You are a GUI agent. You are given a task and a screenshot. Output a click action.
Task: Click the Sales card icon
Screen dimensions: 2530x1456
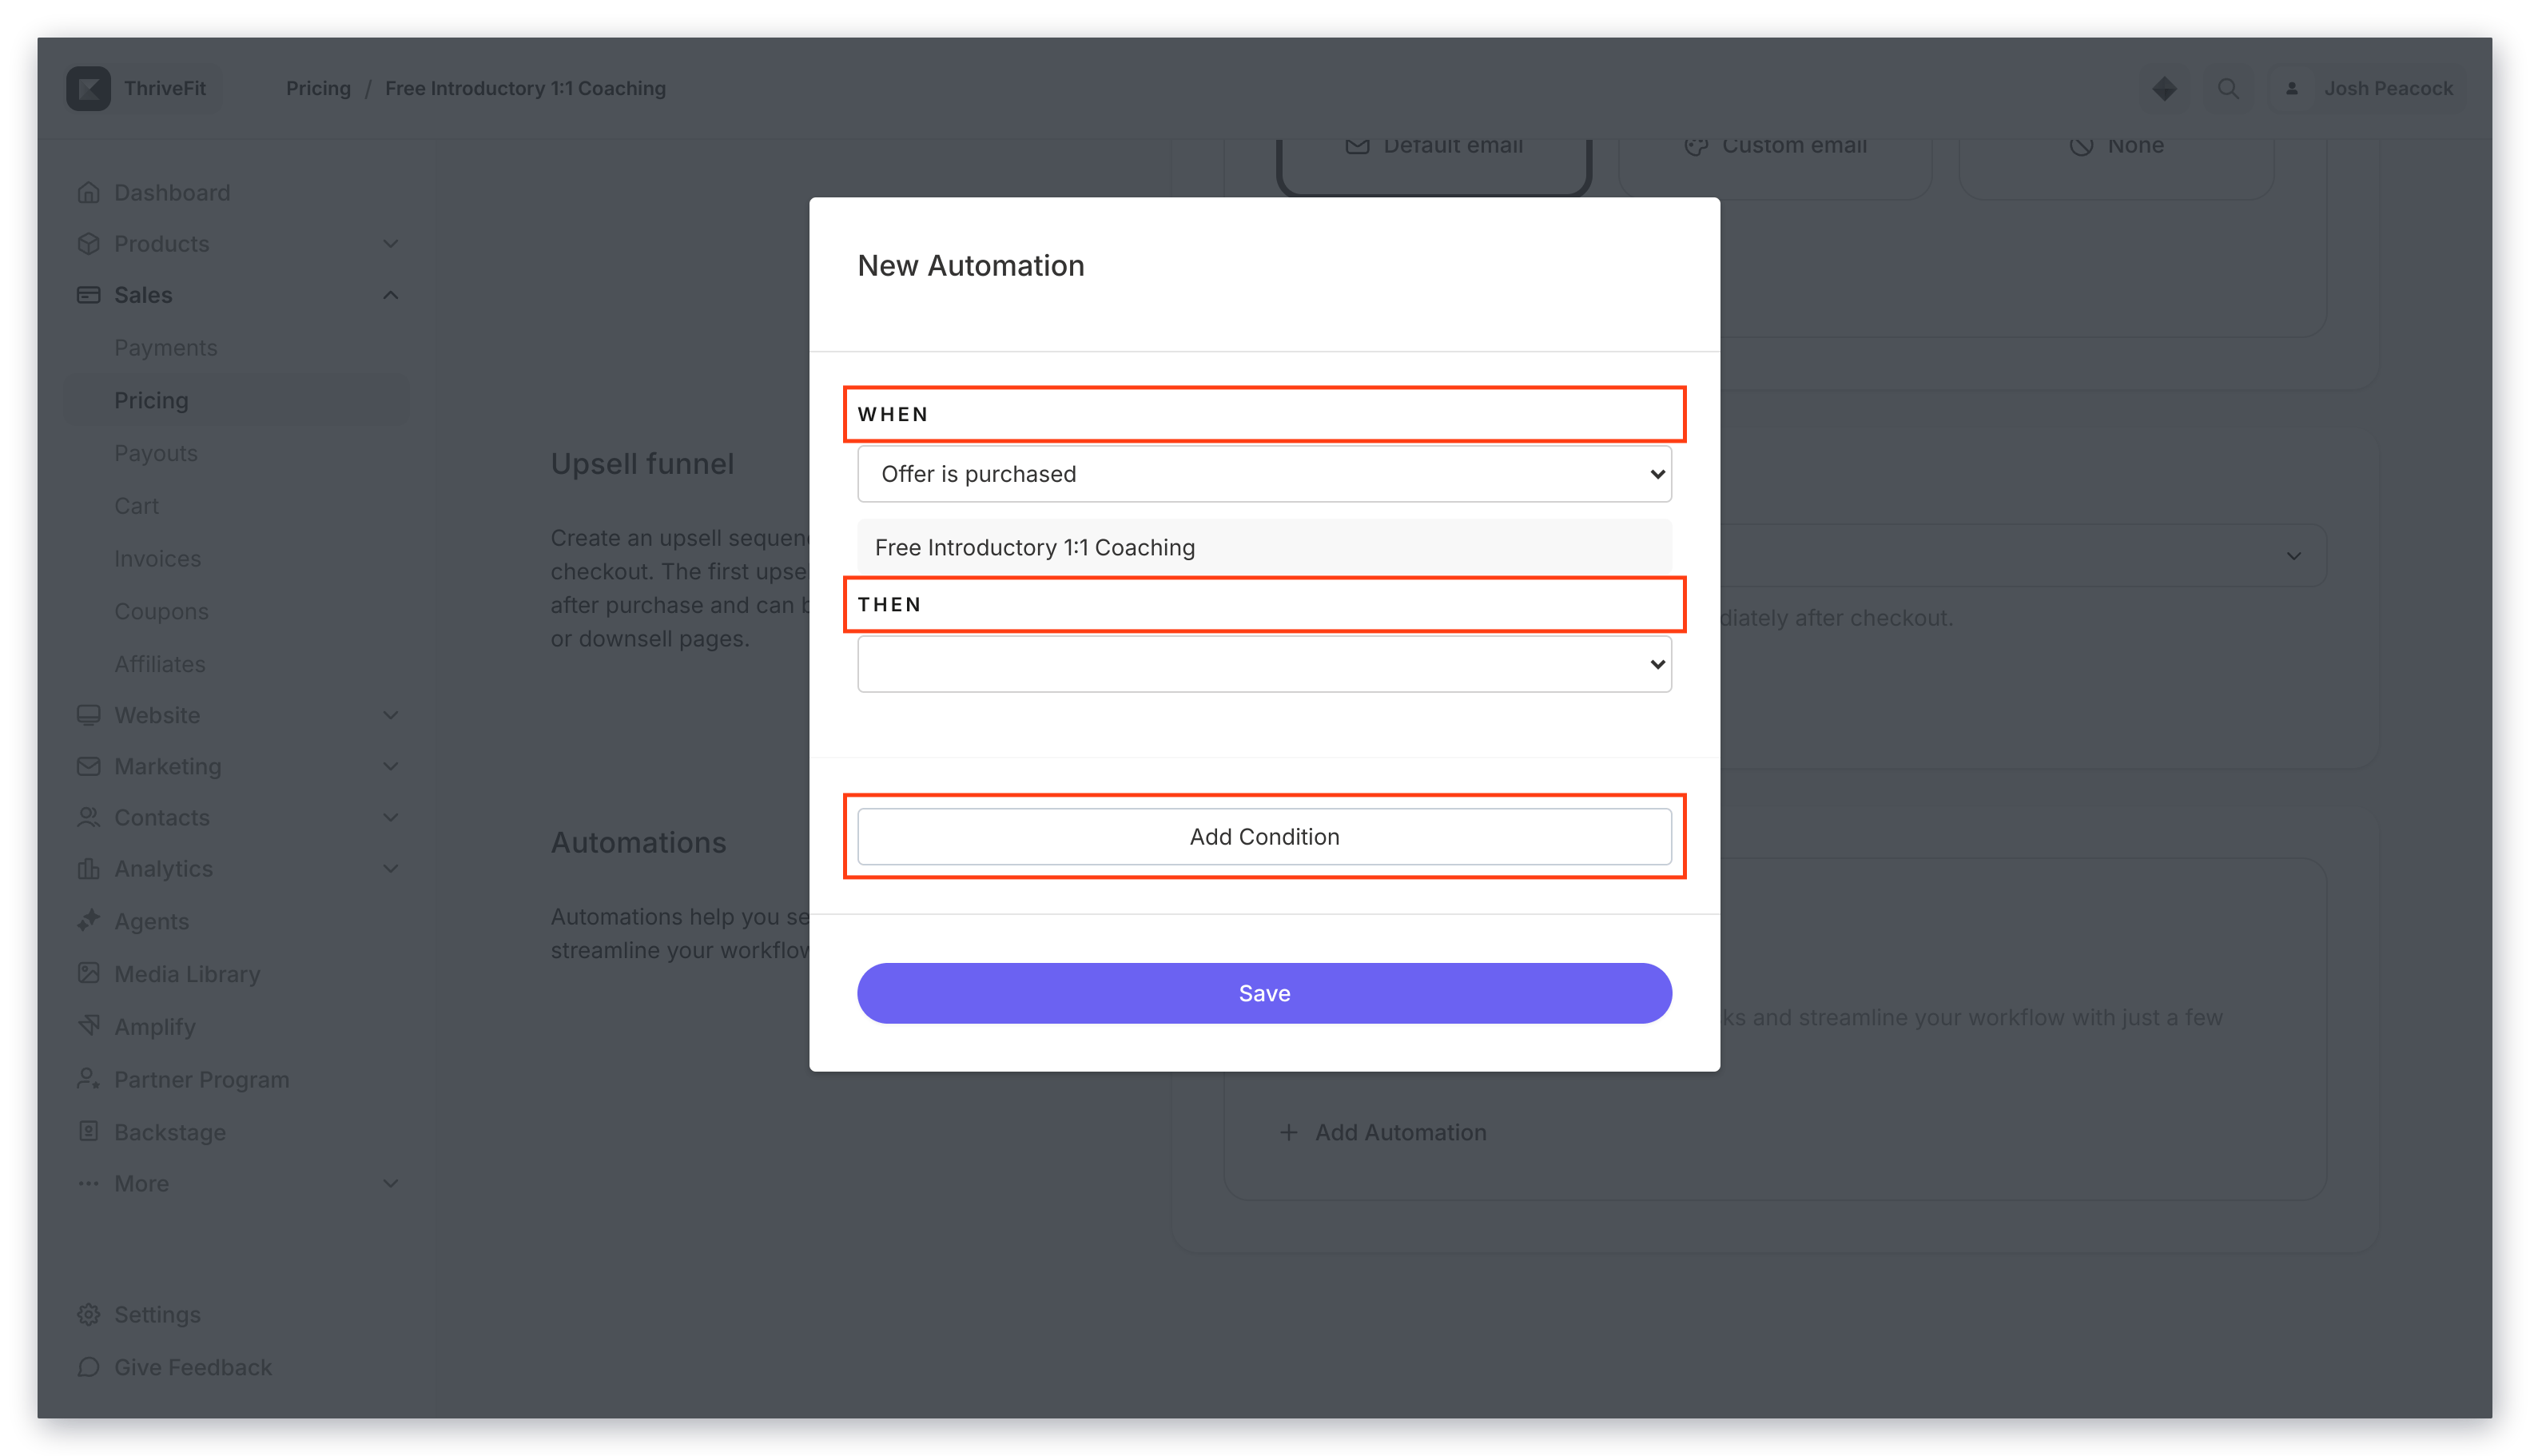[88, 294]
